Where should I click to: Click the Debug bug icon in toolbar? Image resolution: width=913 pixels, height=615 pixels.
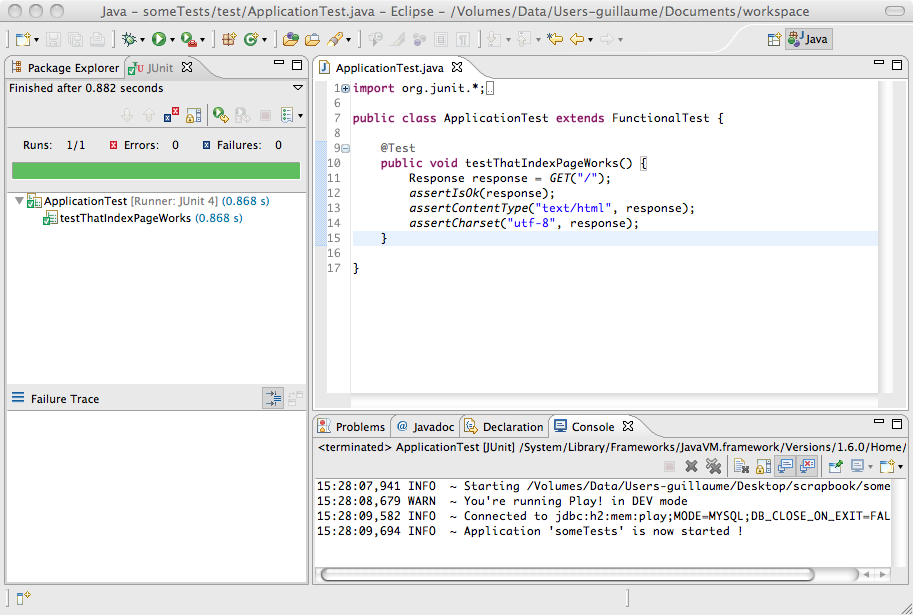[127, 39]
